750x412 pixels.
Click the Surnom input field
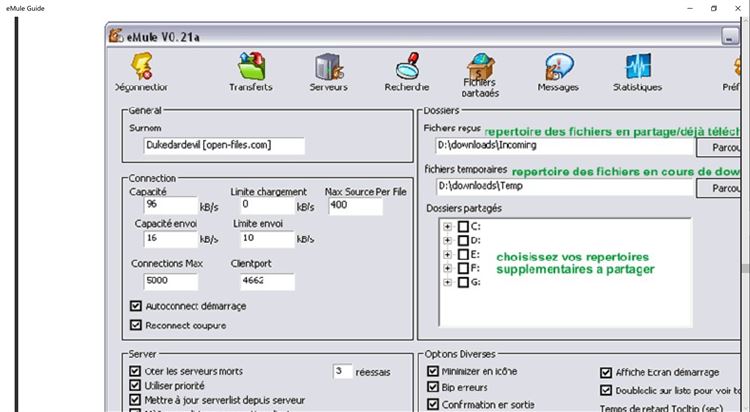click(x=224, y=145)
